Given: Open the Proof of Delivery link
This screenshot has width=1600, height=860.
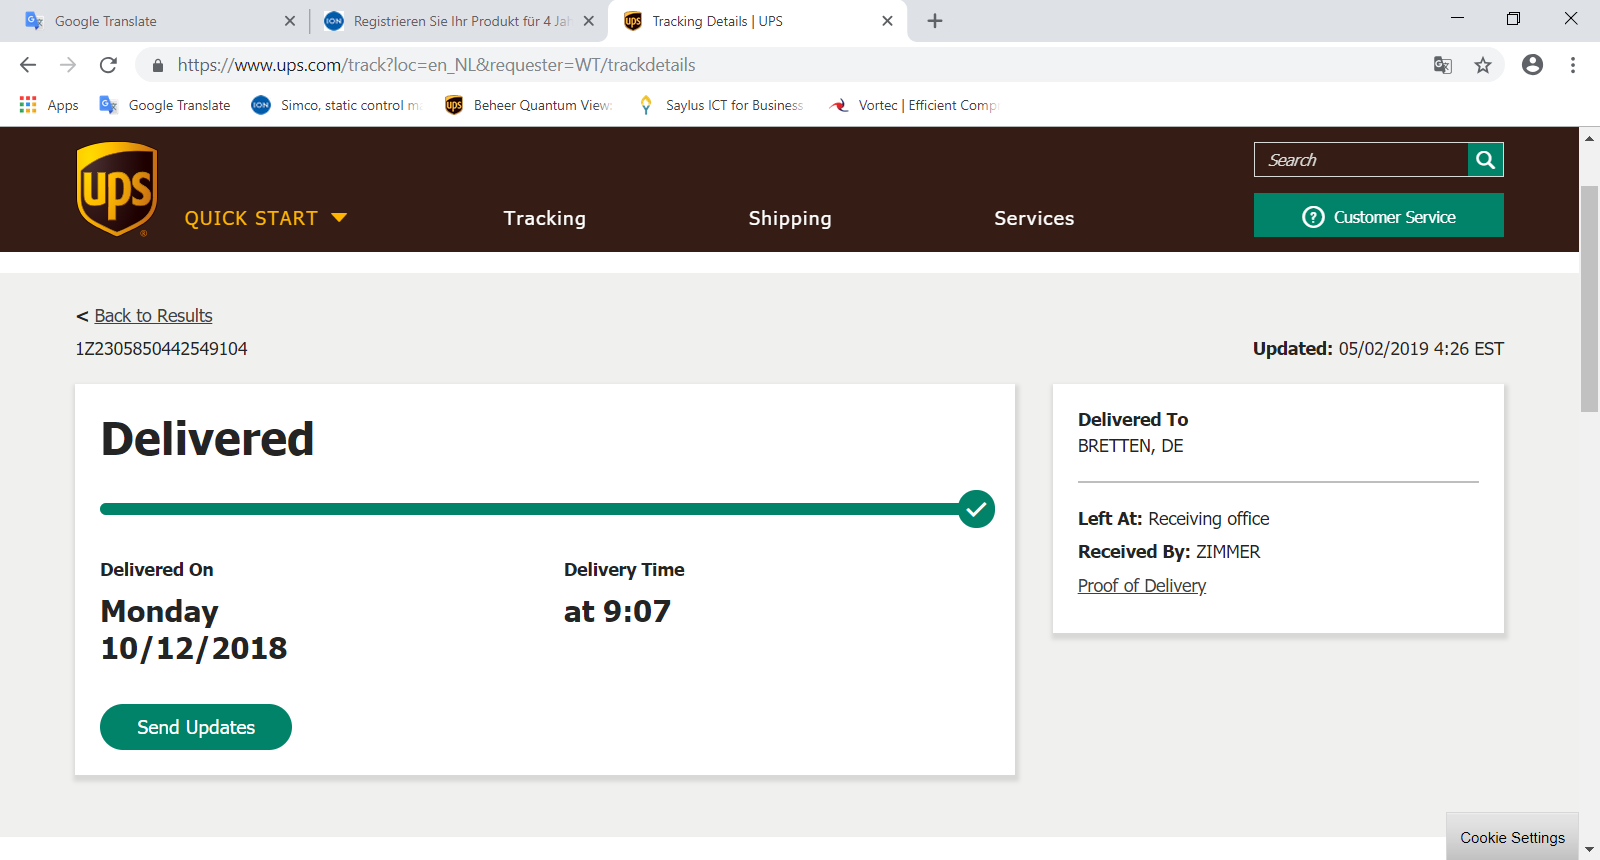Looking at the screenshot, I should click(x=1142, y=586).
